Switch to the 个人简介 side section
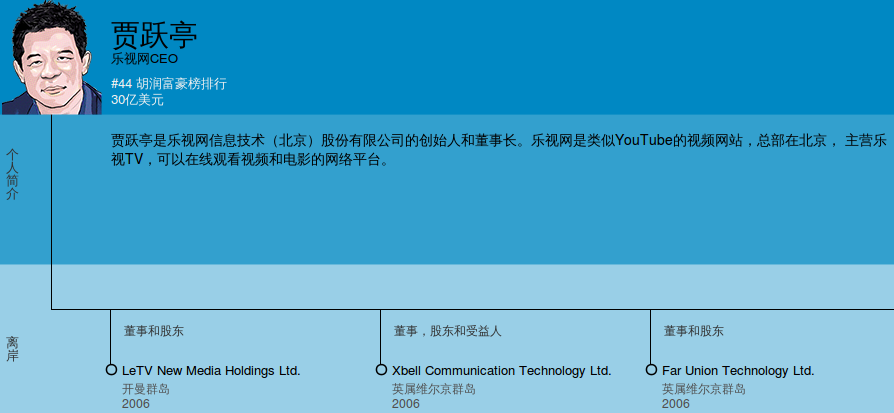This screenshot has width=894, height=413. (12, 175)
